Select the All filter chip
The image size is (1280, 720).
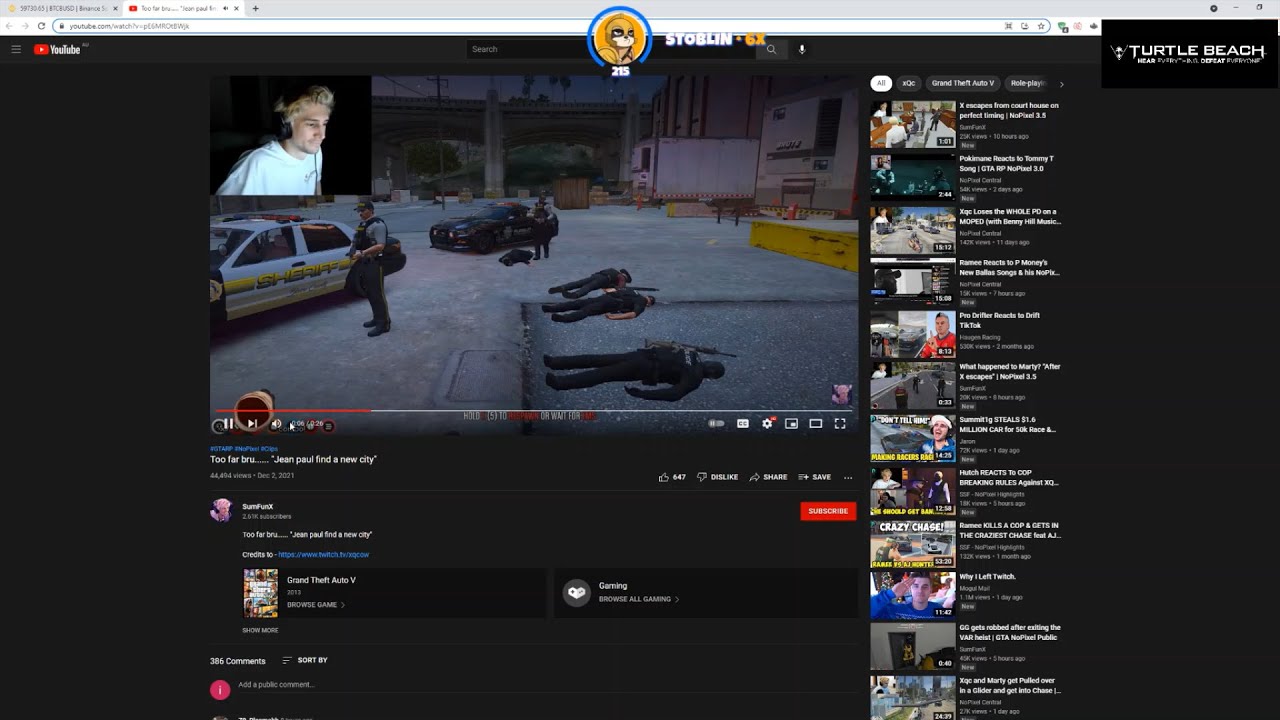(x=881, y=83)
